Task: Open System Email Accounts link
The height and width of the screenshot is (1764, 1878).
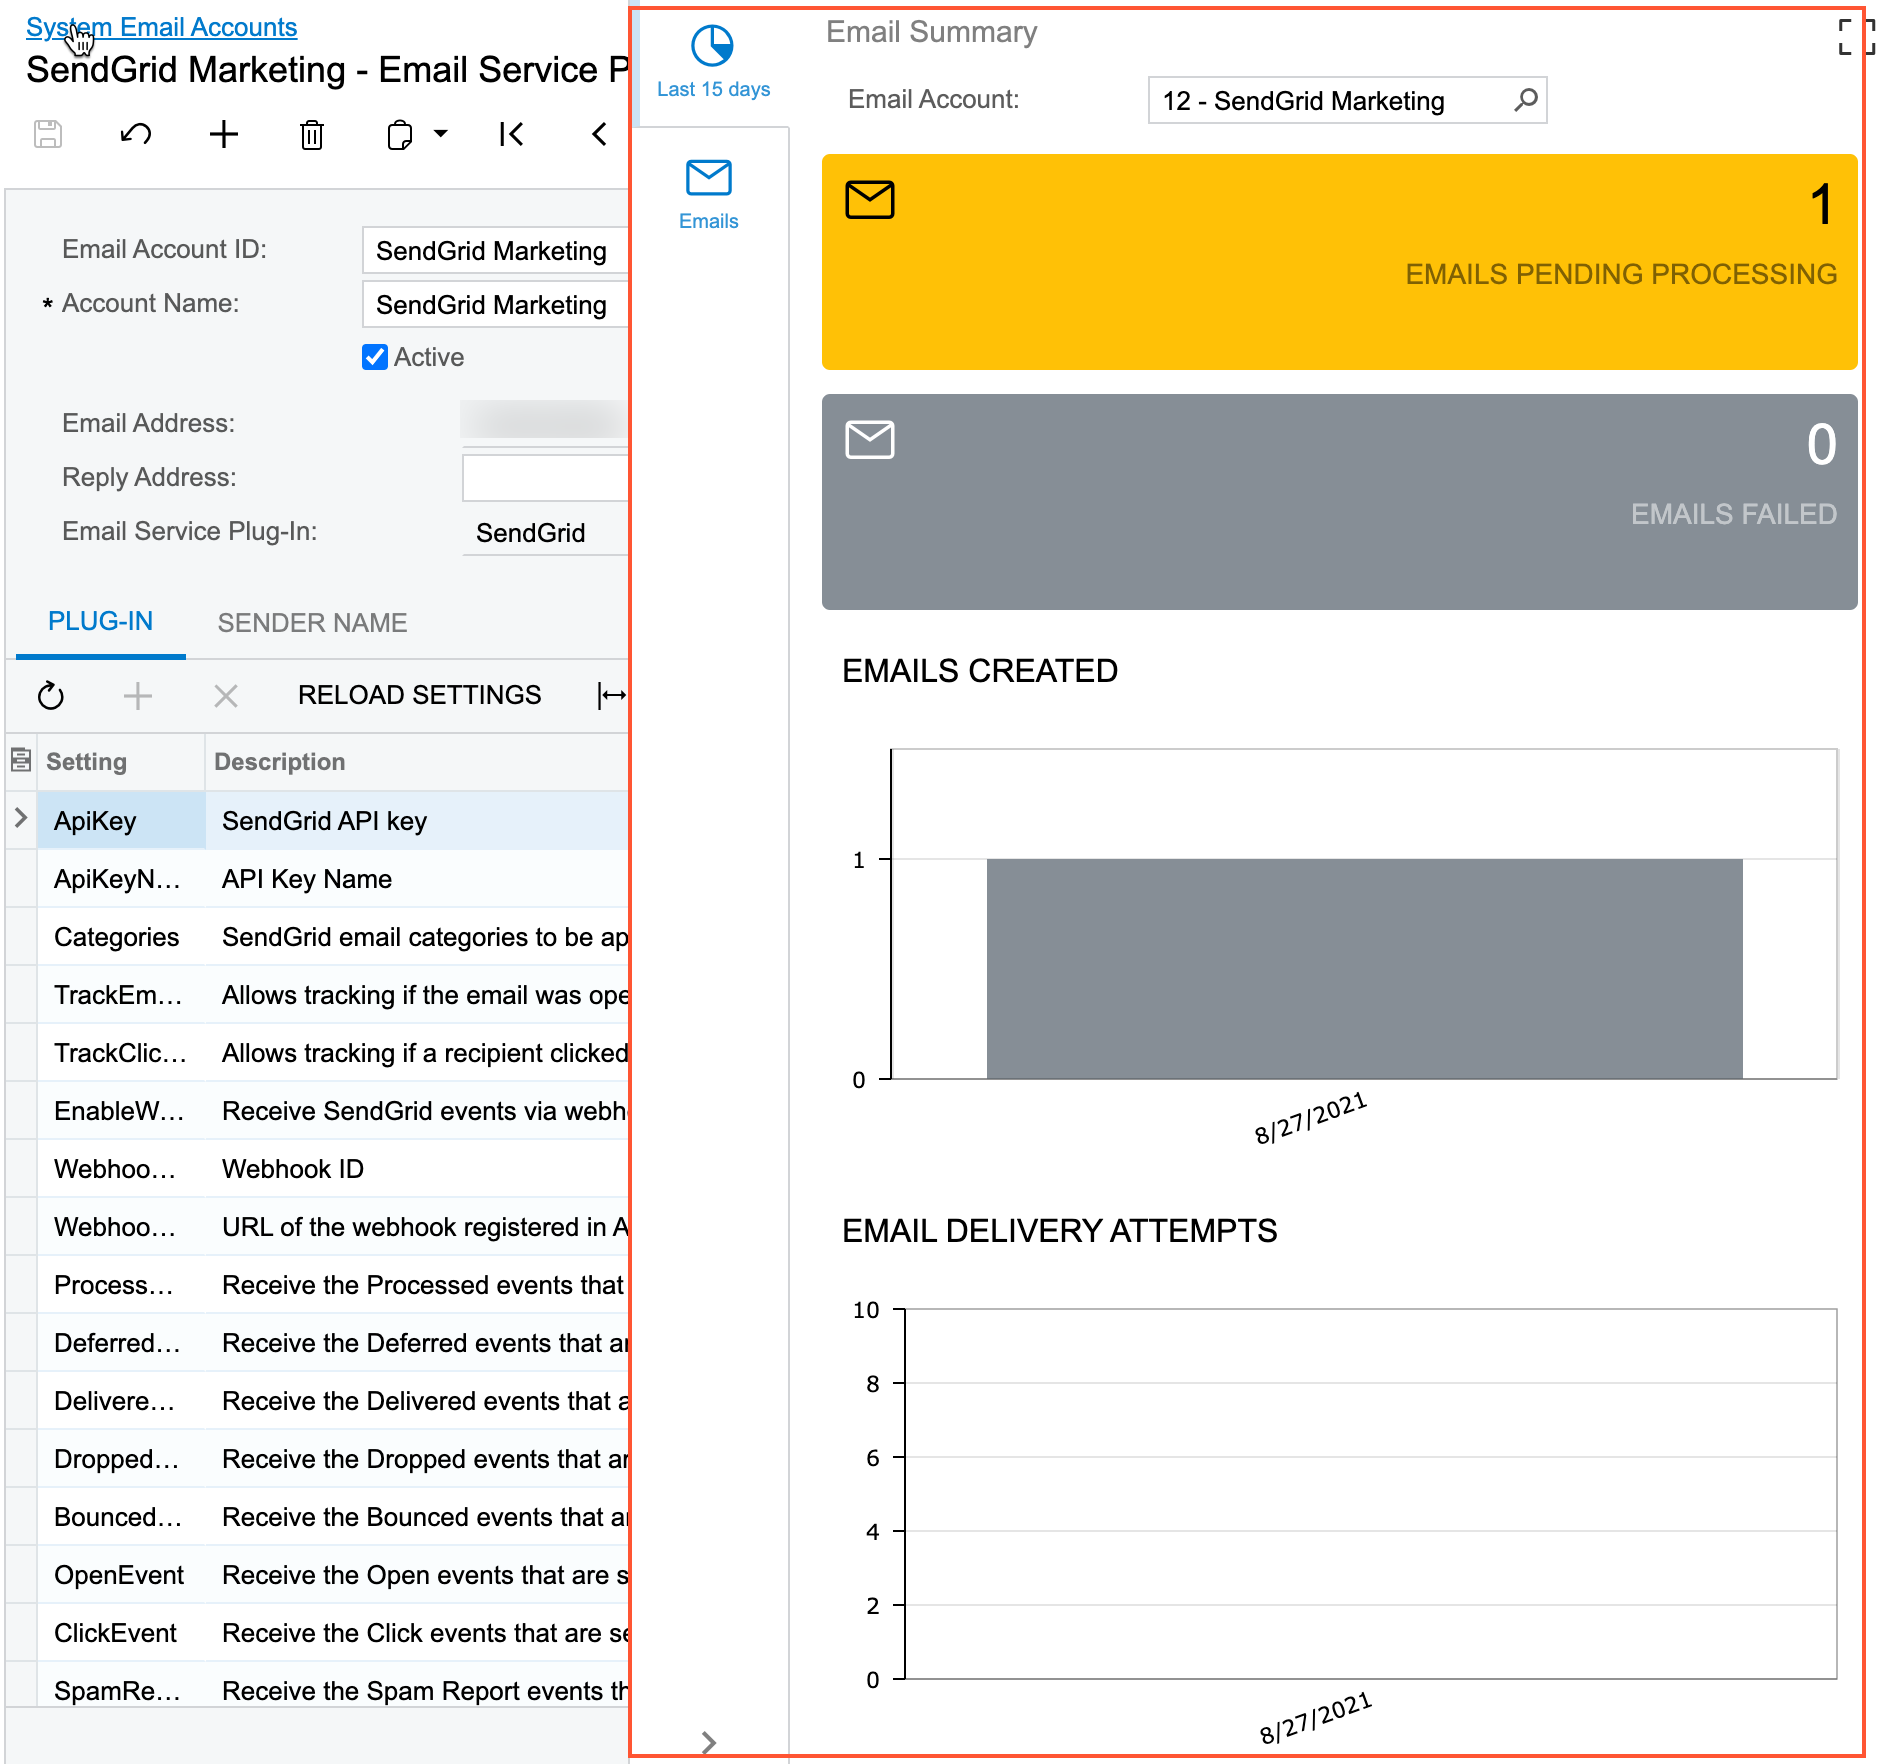Action: point(161,27)
